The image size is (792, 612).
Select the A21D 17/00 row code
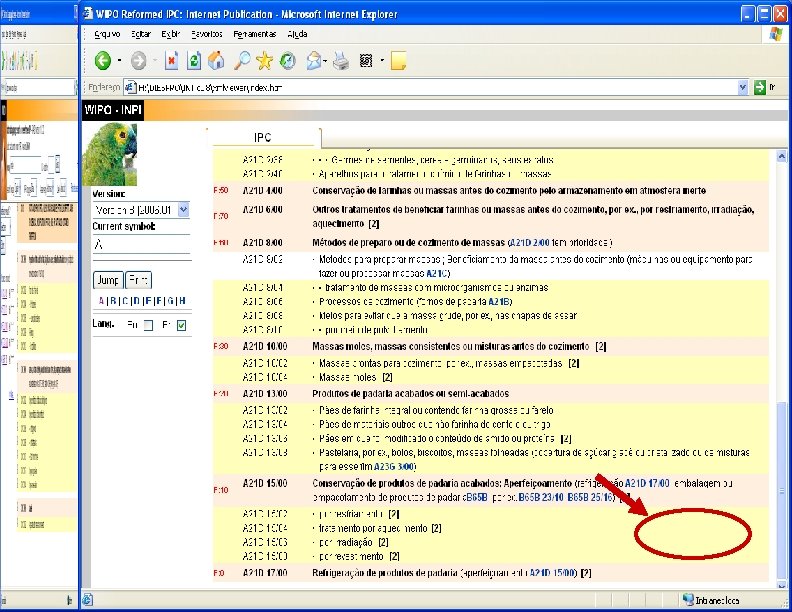click(265, 573)
